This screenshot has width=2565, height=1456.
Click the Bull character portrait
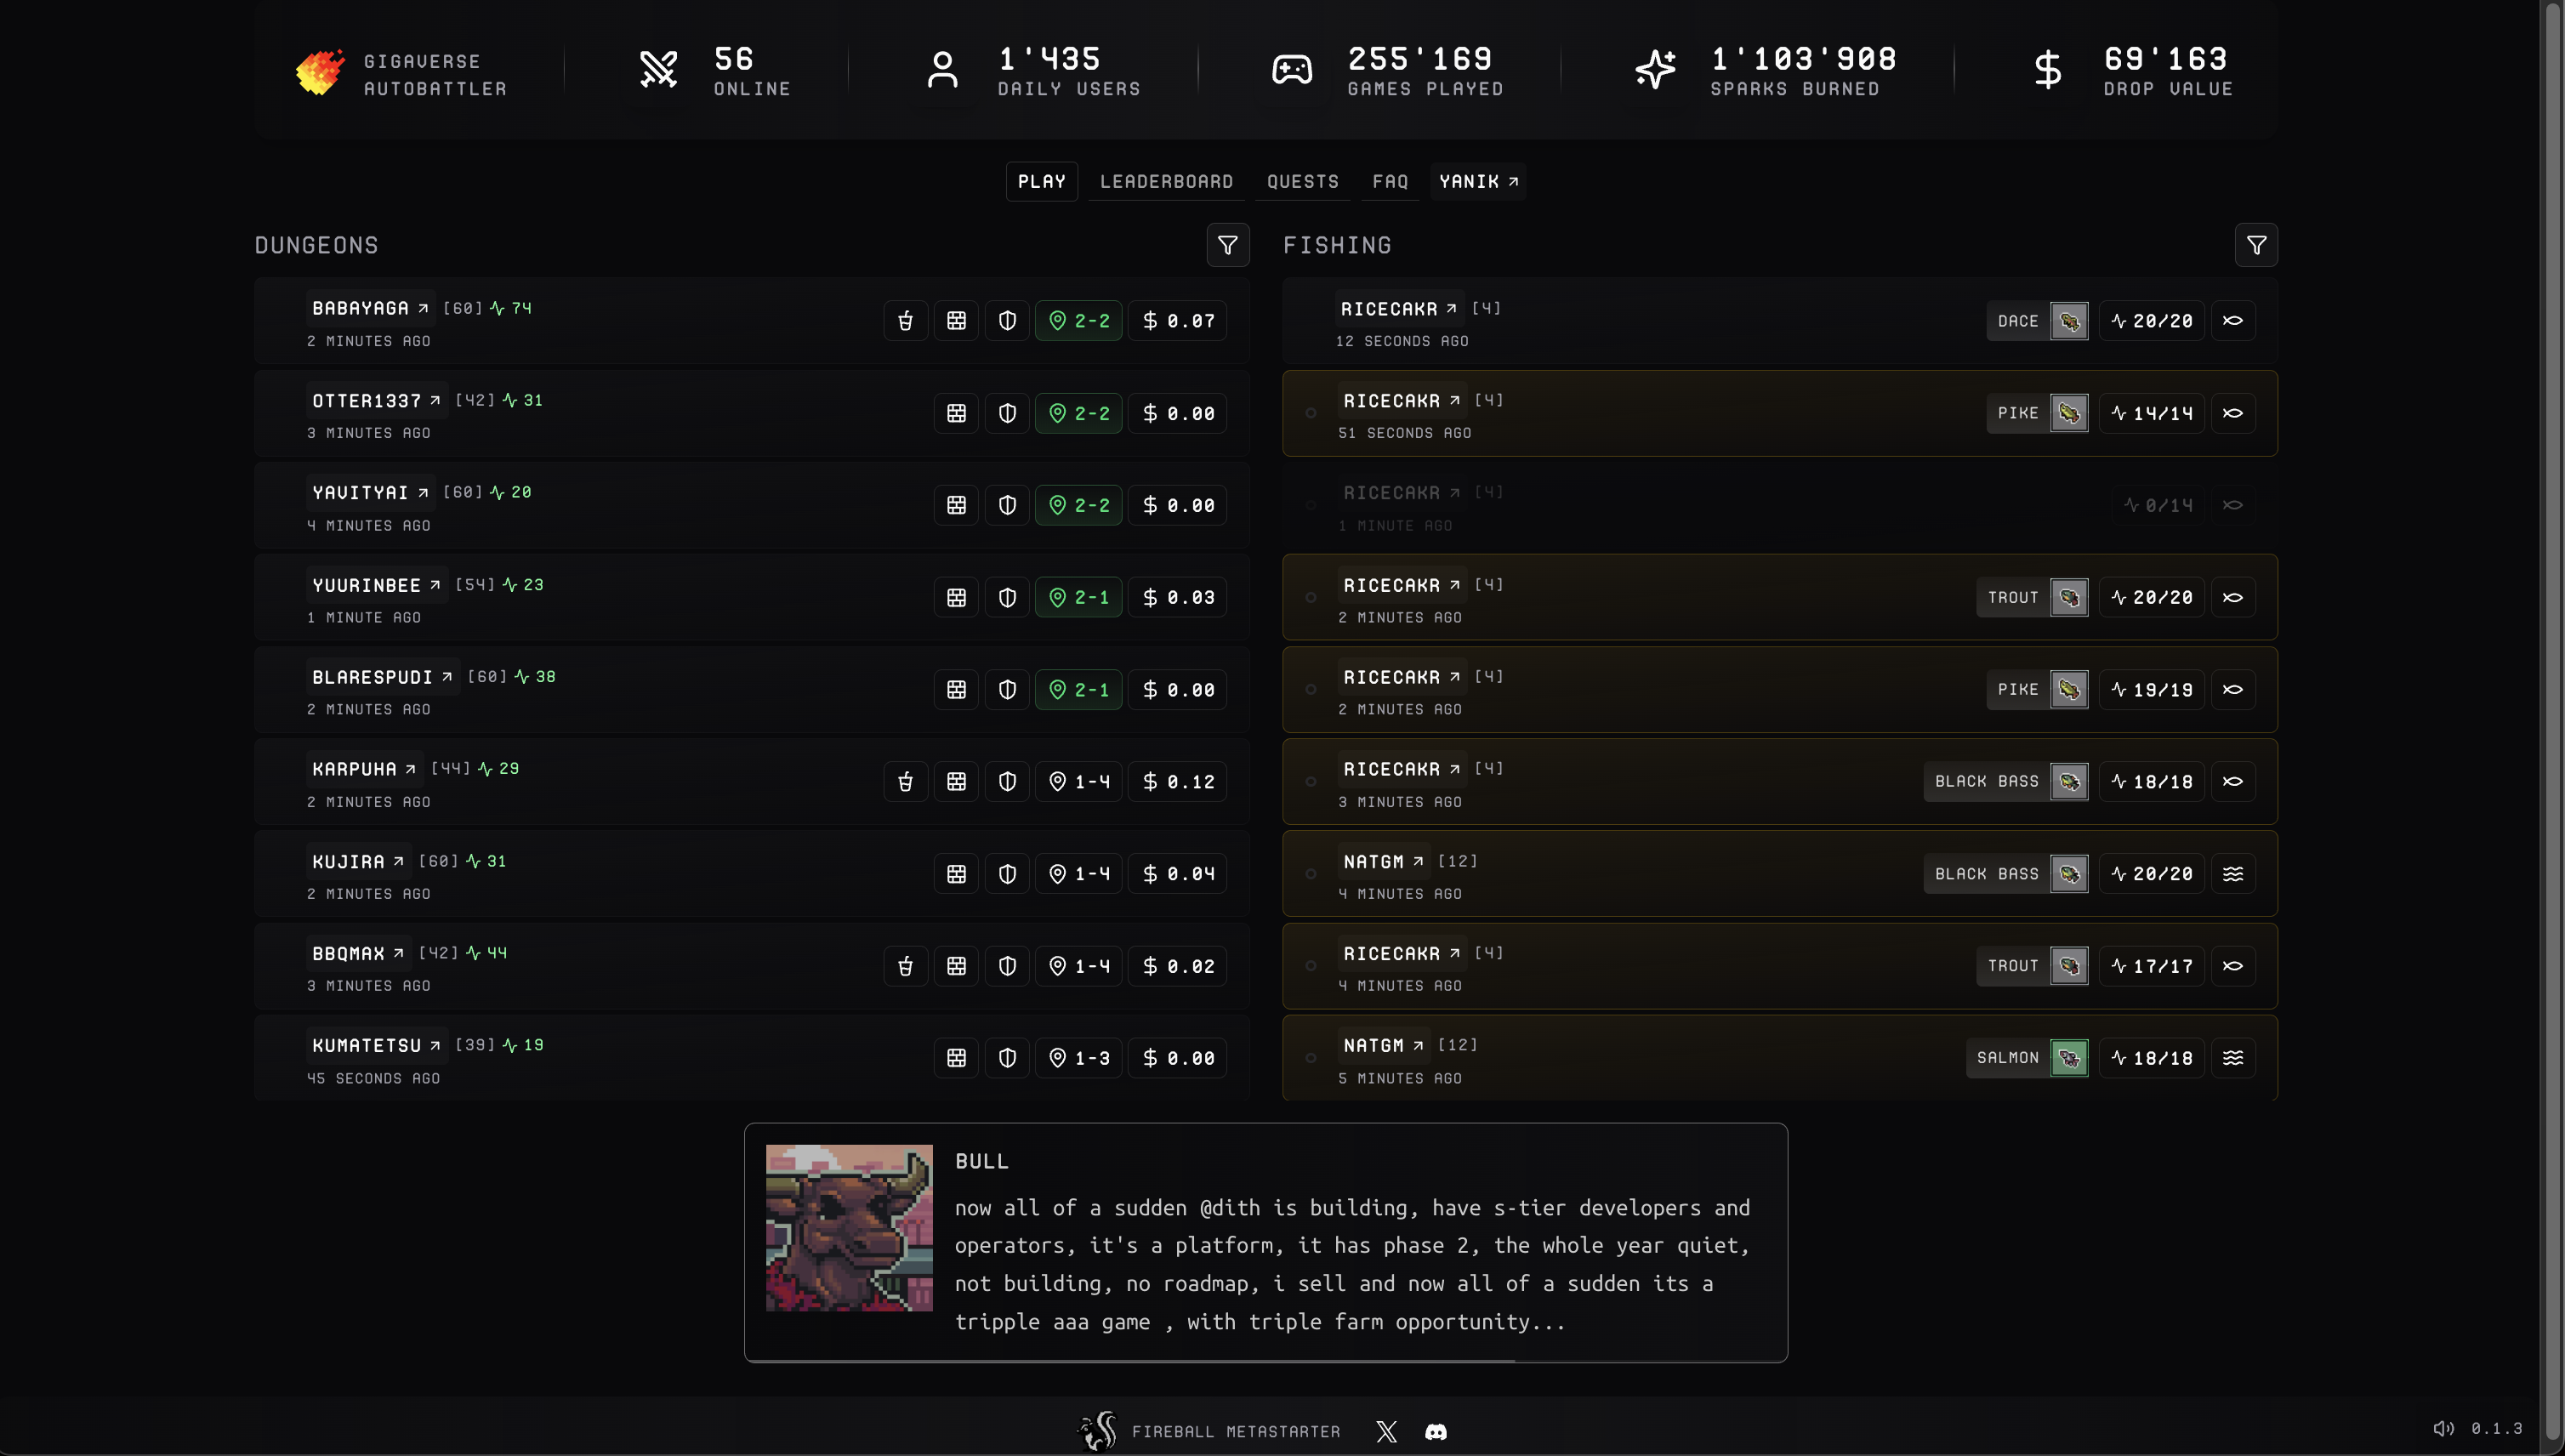pyautogui.click(x=849, y=1227)
